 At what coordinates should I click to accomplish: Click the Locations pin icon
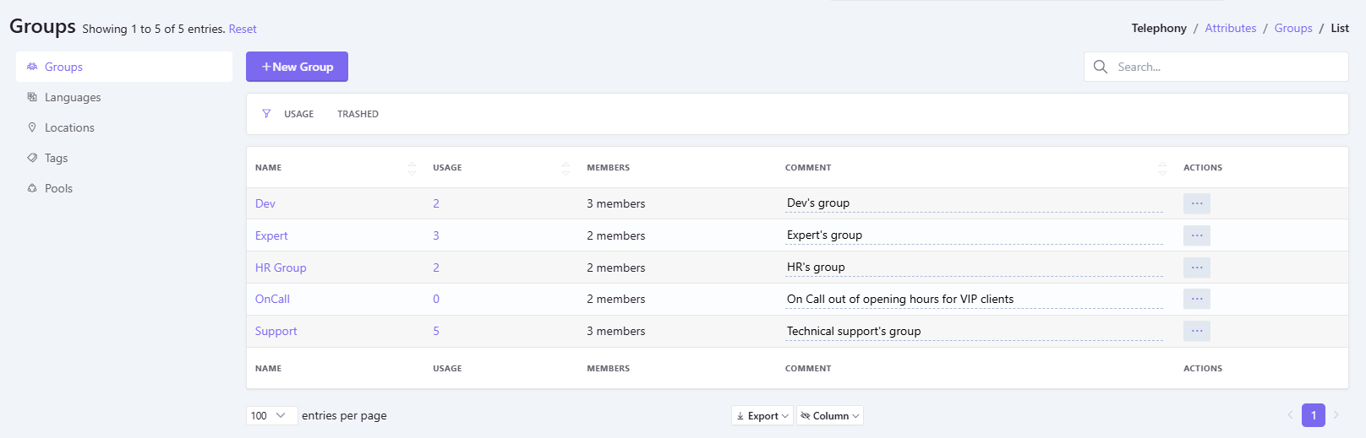tap(32, 128)
